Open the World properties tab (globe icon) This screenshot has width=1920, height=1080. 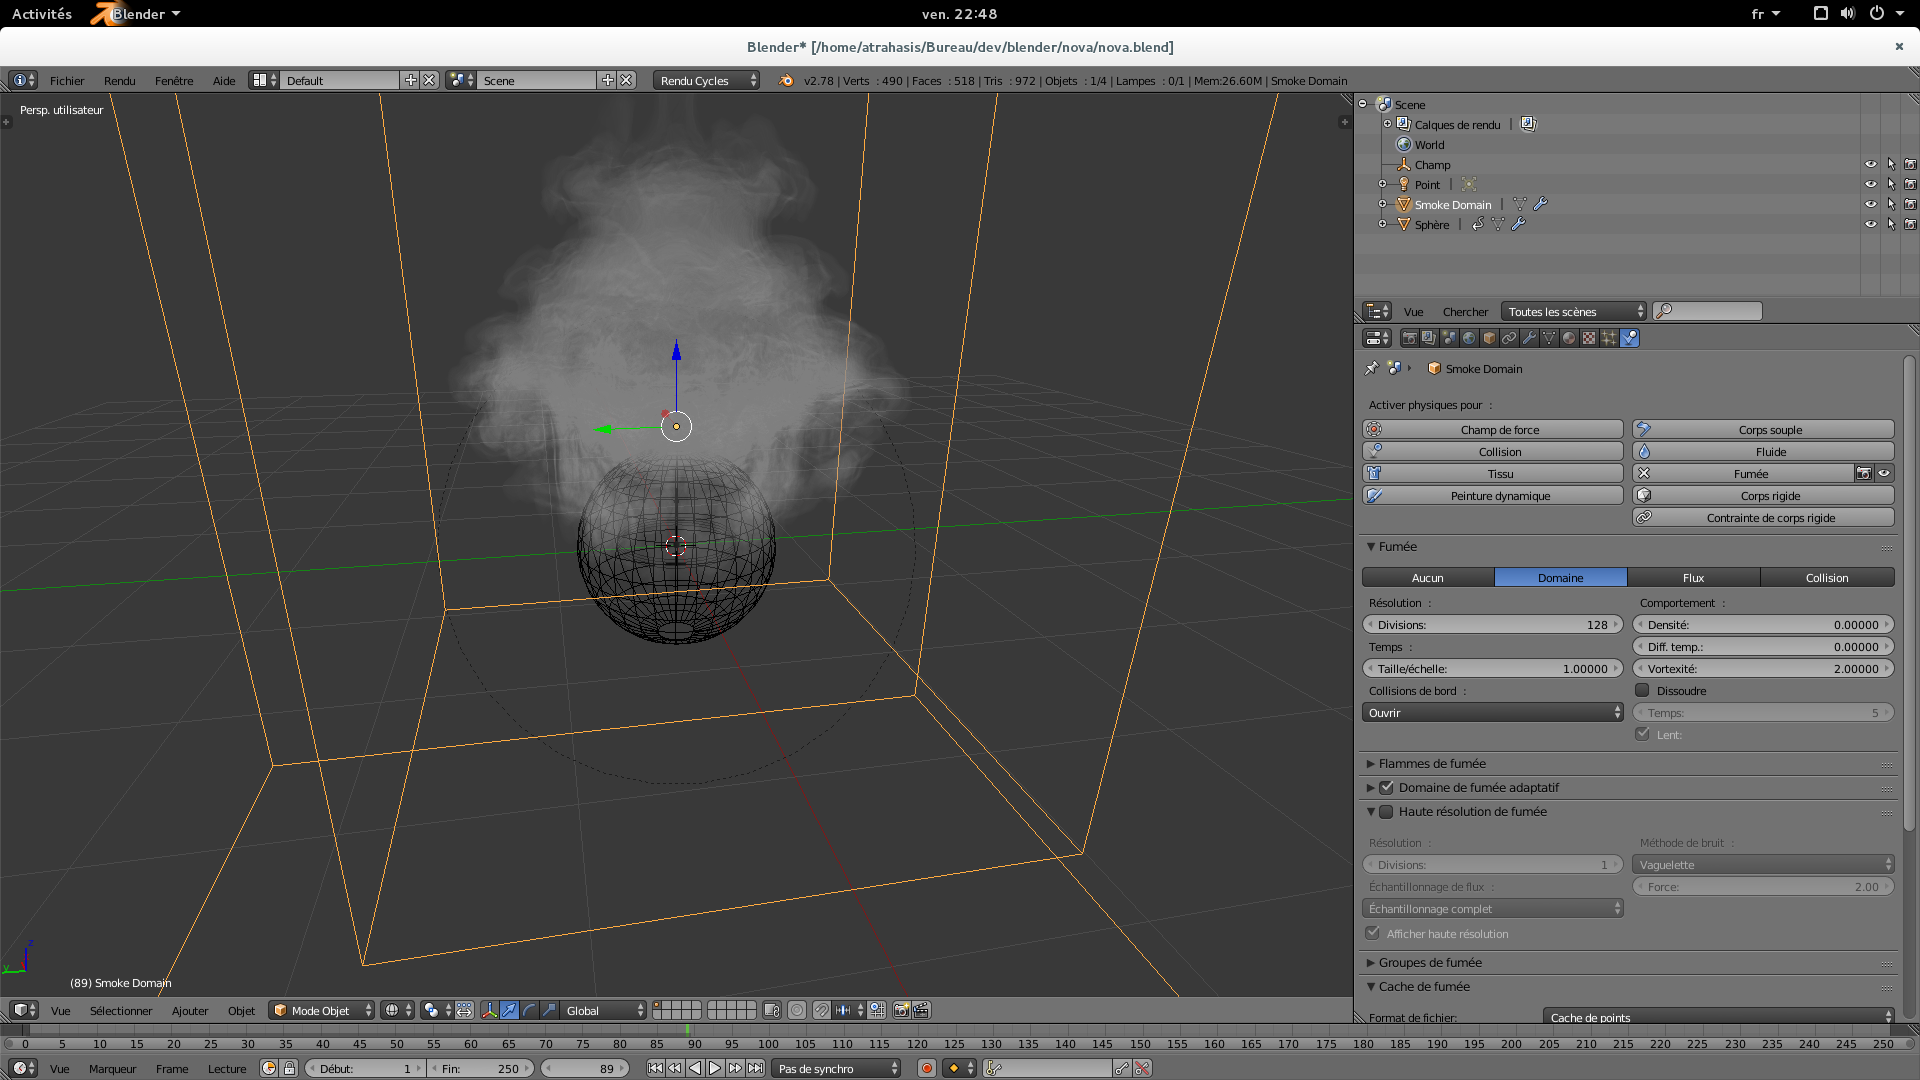1469,338
